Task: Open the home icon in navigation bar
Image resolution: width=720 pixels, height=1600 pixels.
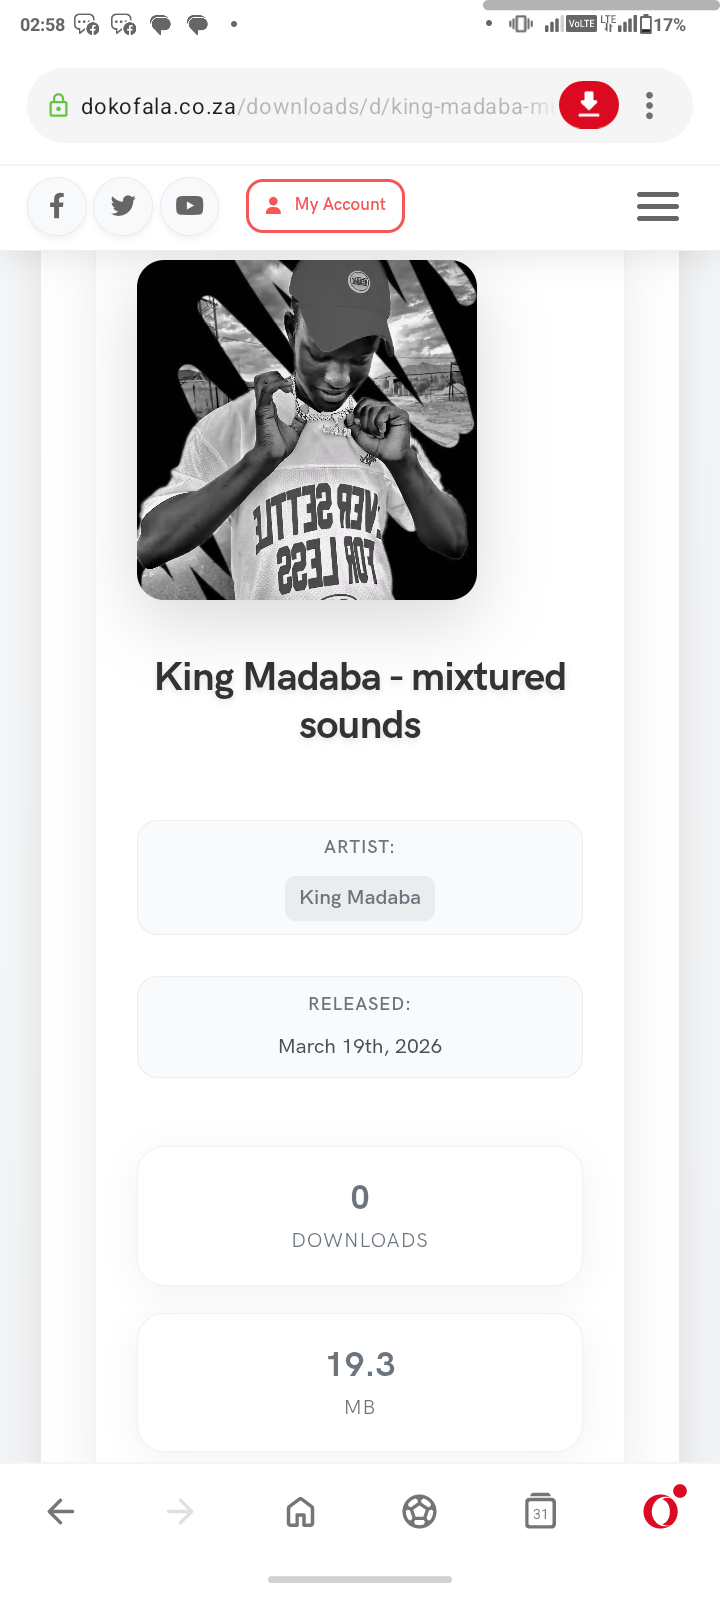Action: (300, 1511)
